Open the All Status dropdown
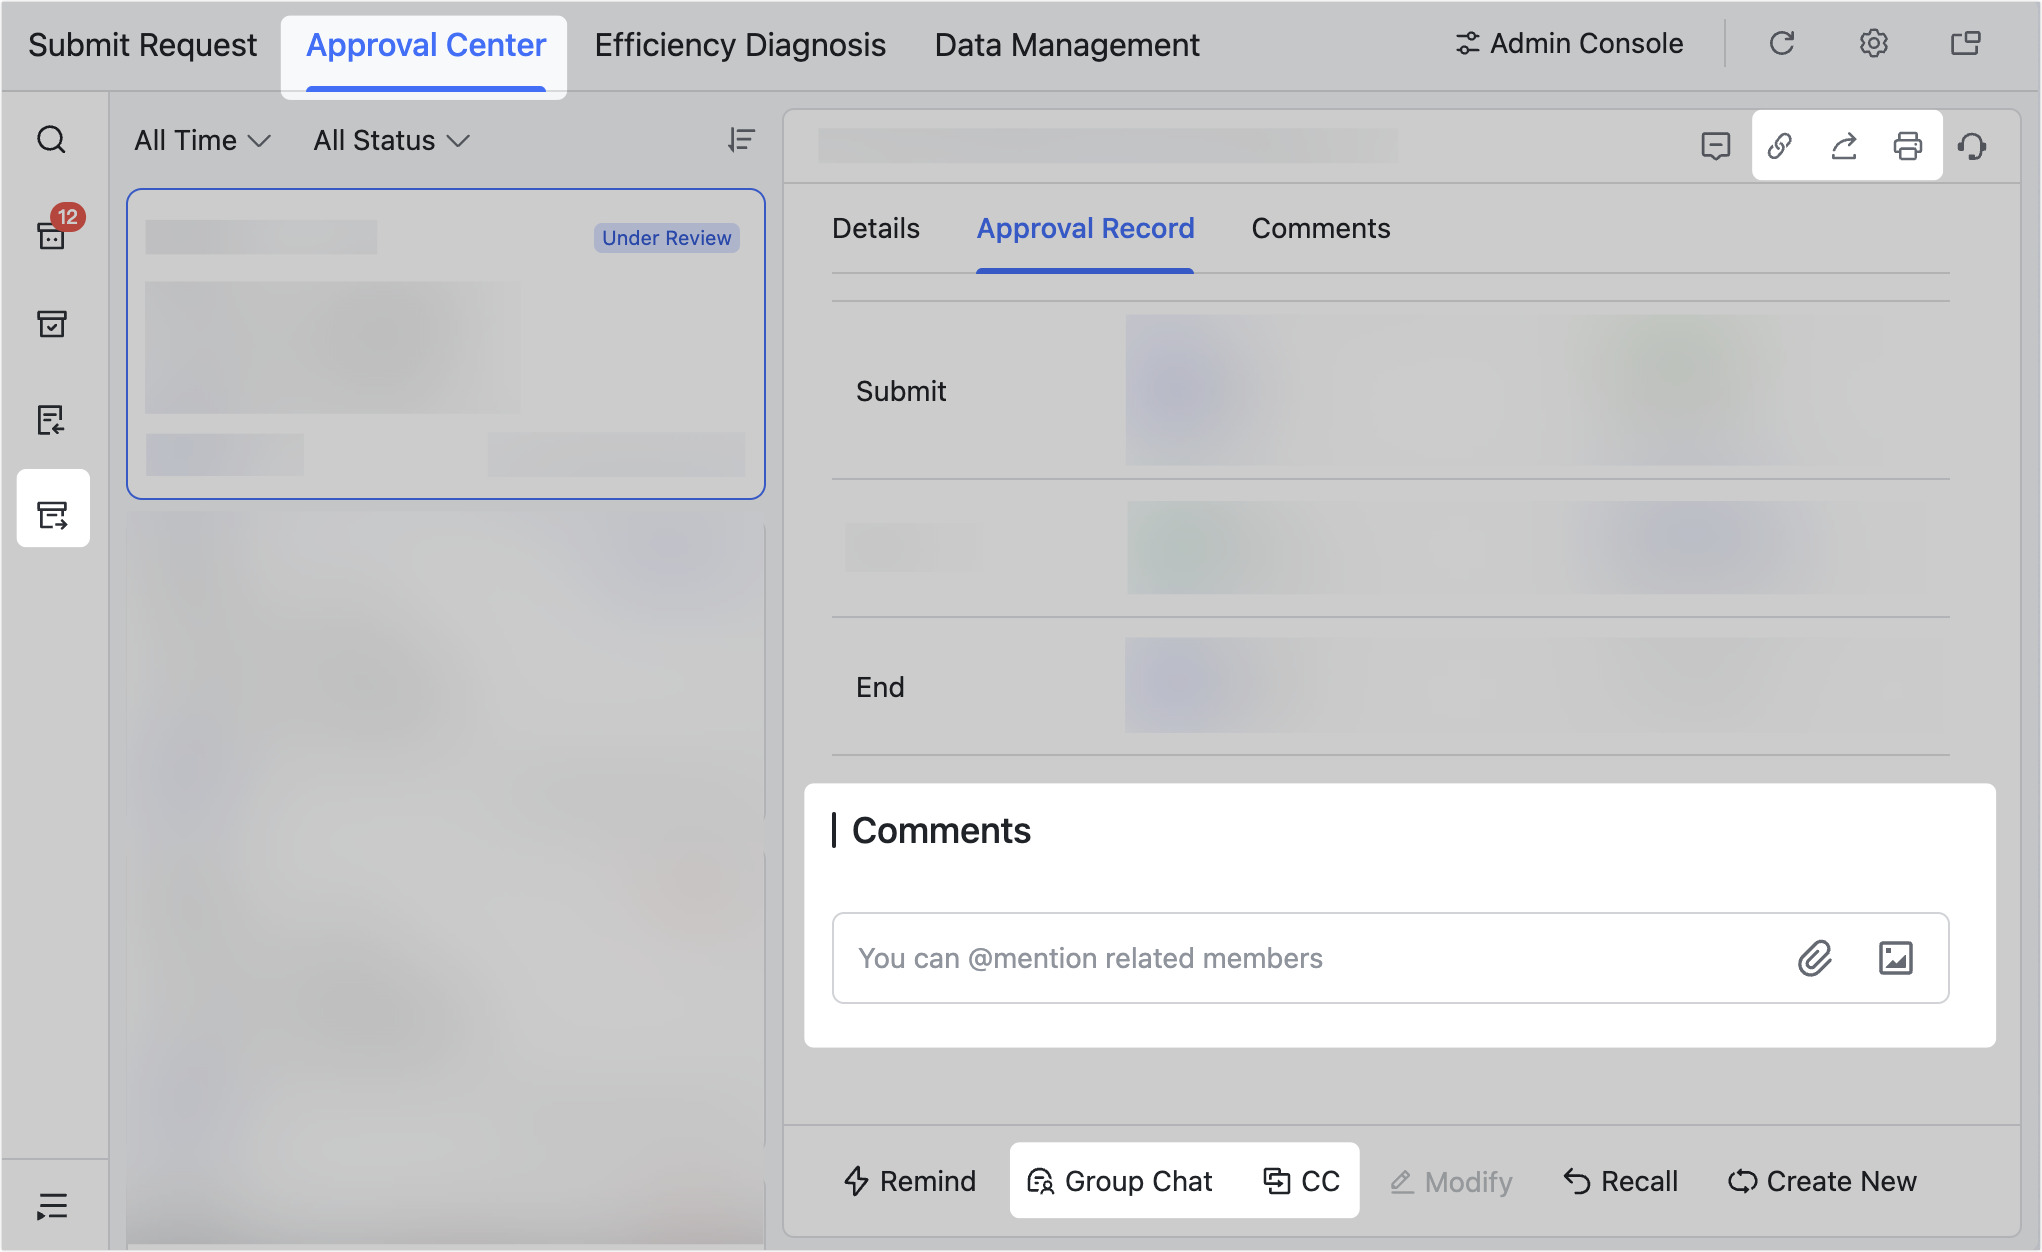The width and height of the screenshot is (2042, 1252). tap(389, 140)
